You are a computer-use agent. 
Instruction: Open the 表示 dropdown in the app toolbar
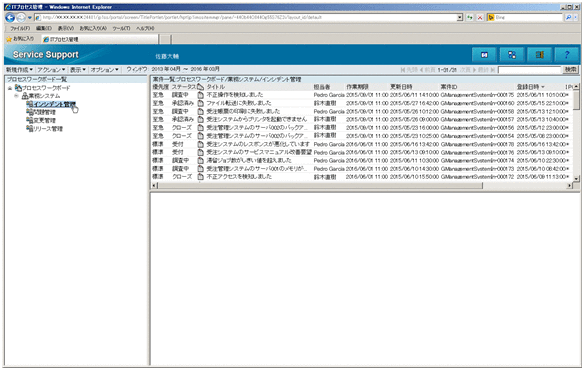[x=78, y=69]
